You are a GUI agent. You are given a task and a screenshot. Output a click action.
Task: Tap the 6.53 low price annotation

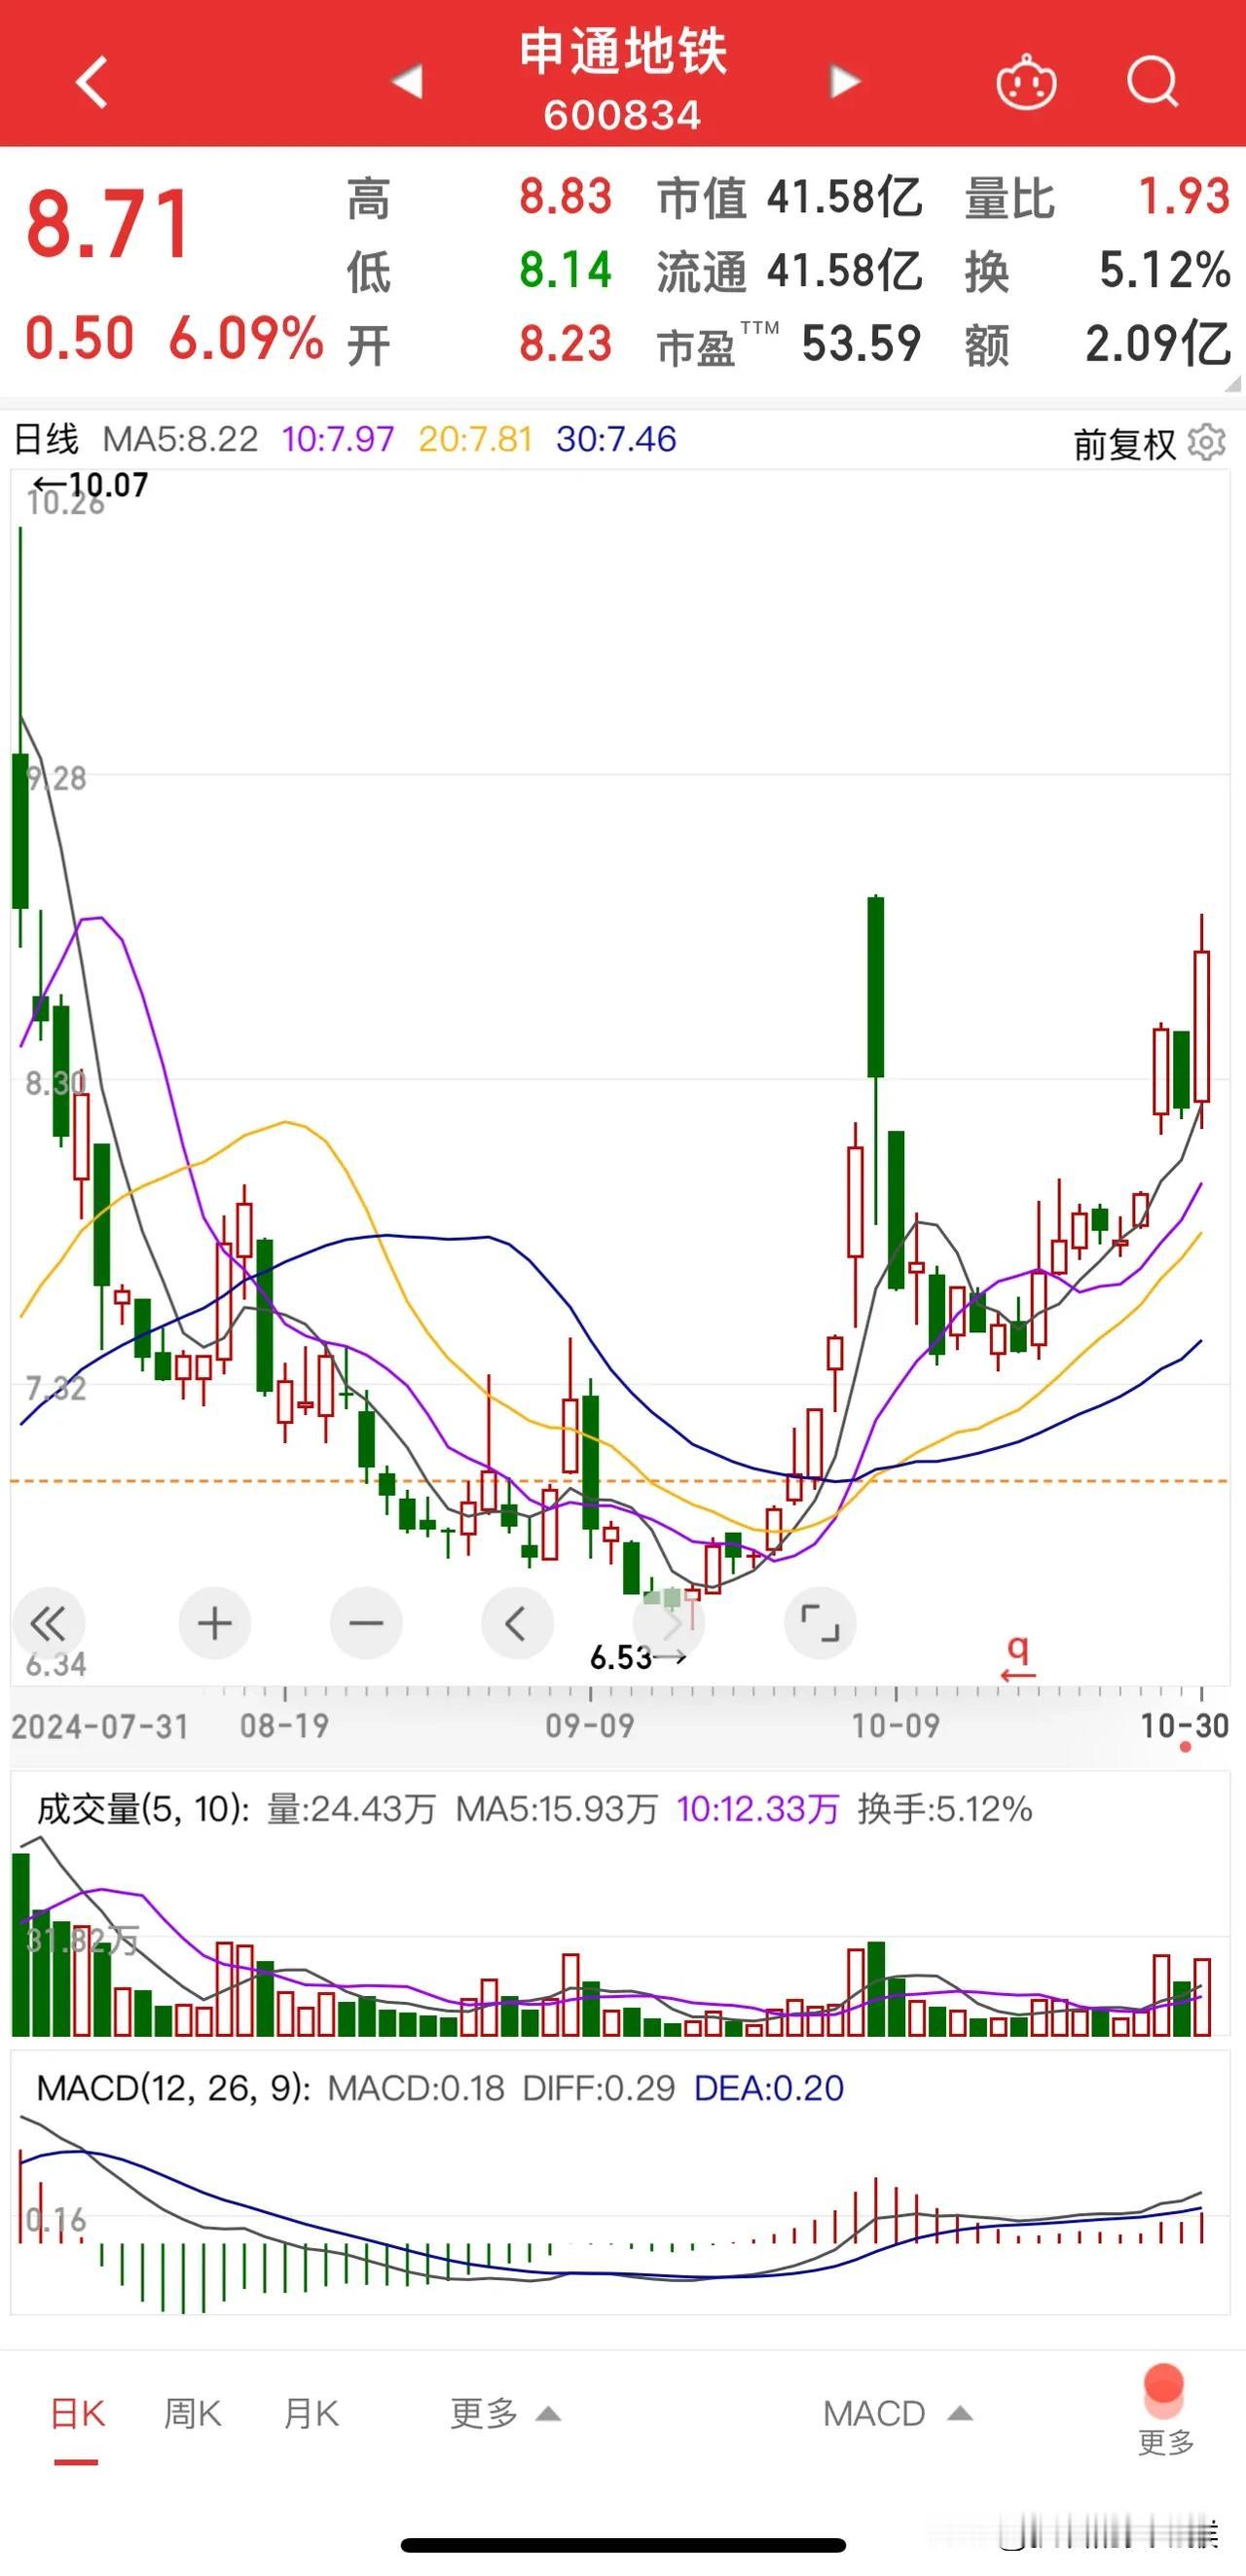coord(637,1658)
